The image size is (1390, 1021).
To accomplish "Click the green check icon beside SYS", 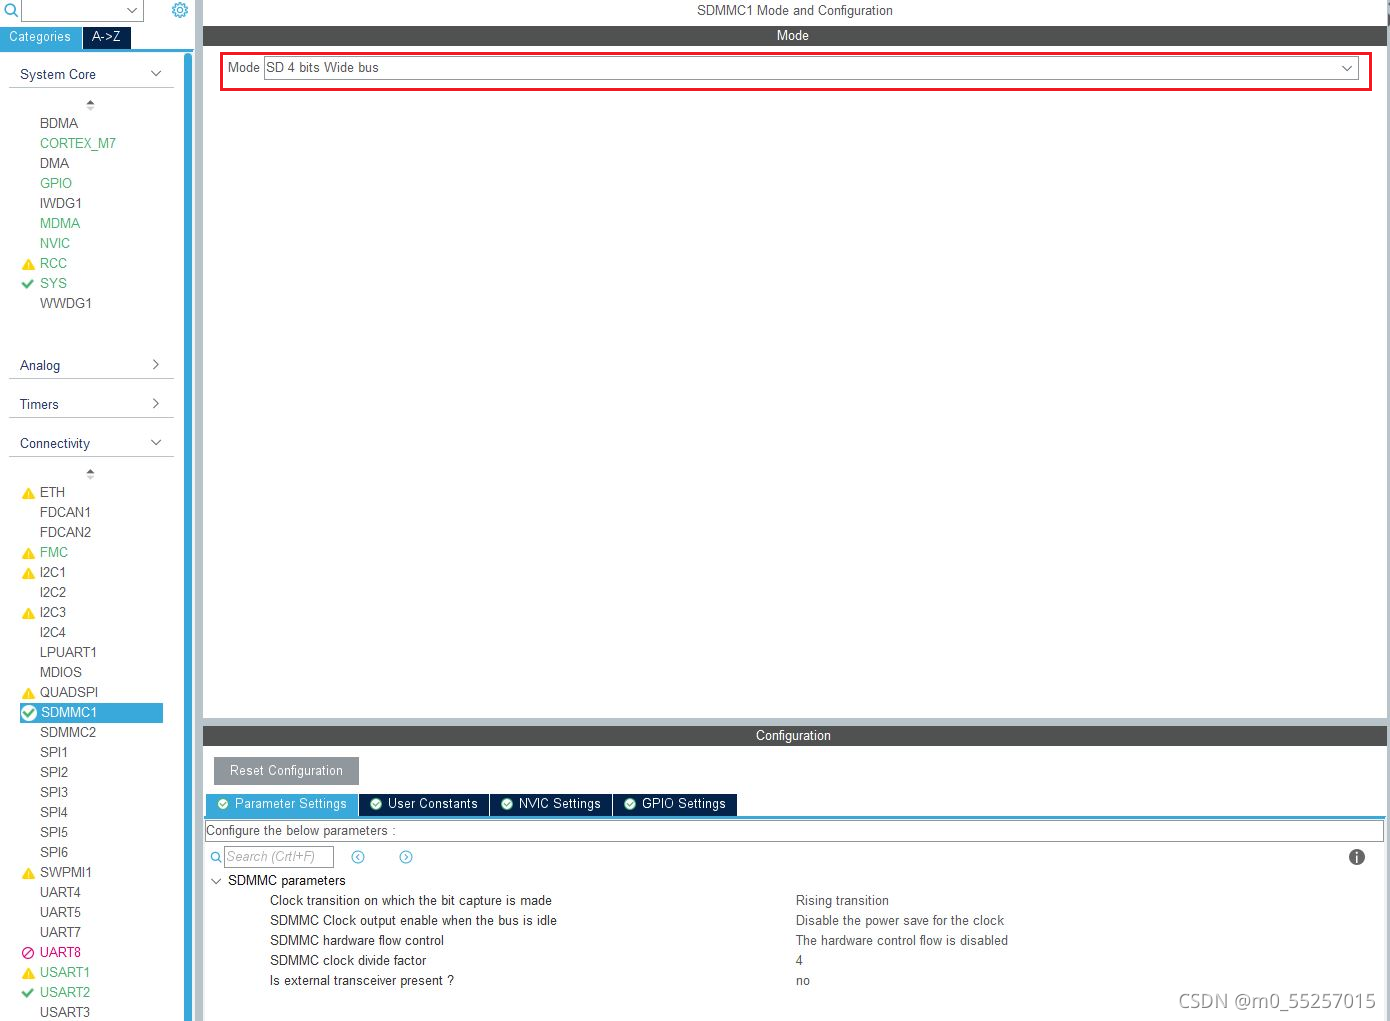I will click(x=28, y=284).
